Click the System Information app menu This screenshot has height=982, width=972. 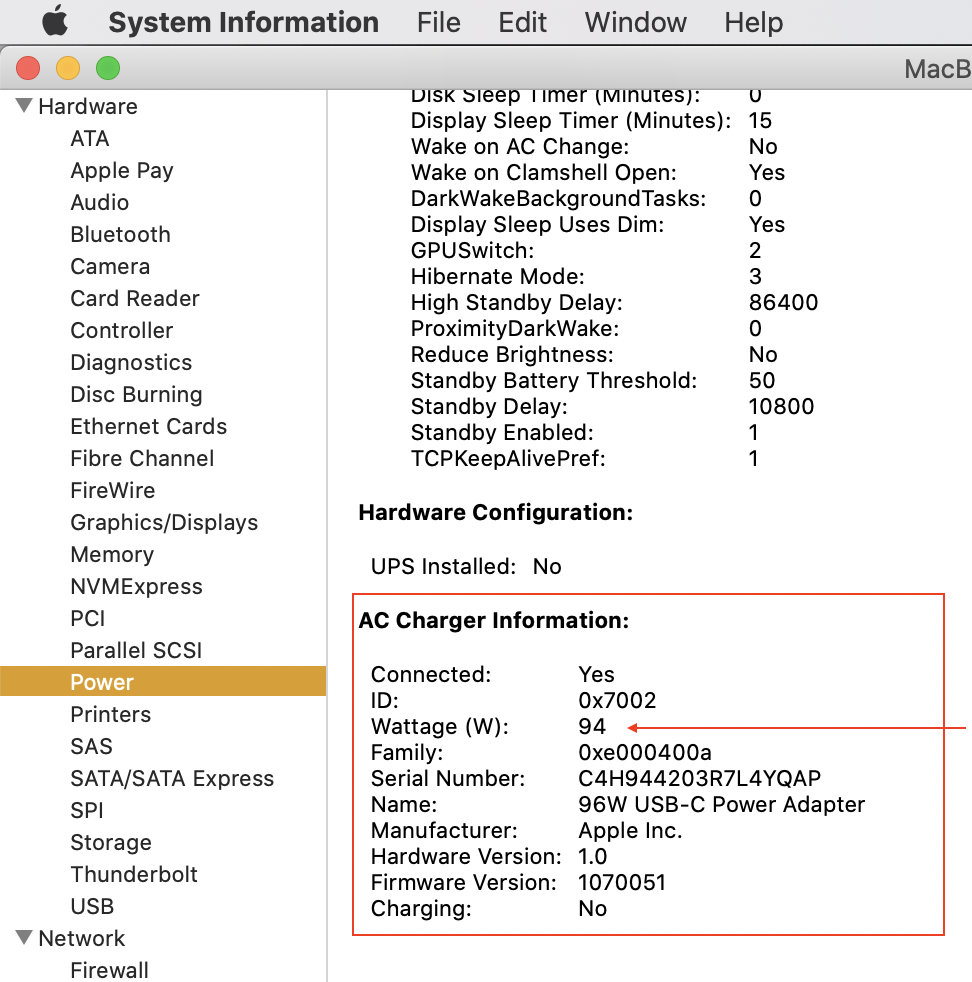243,22
